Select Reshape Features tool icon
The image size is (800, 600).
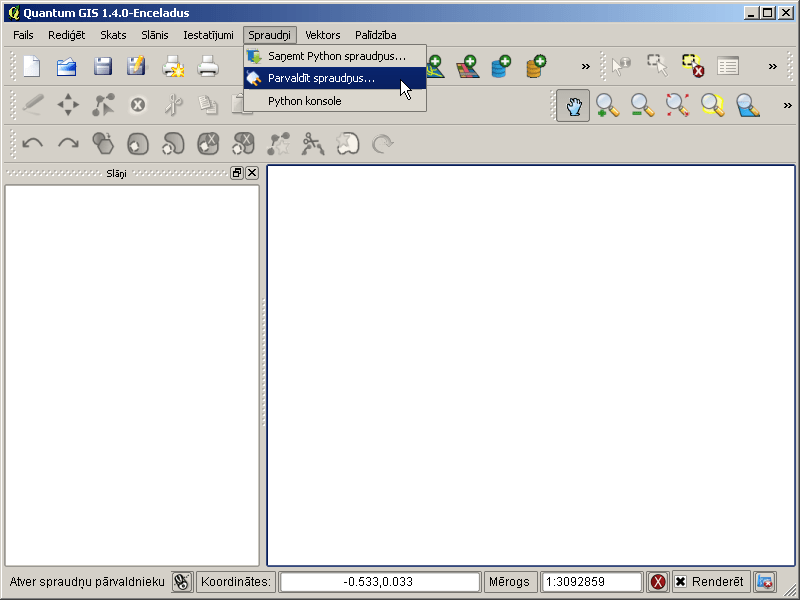point(279,144)
